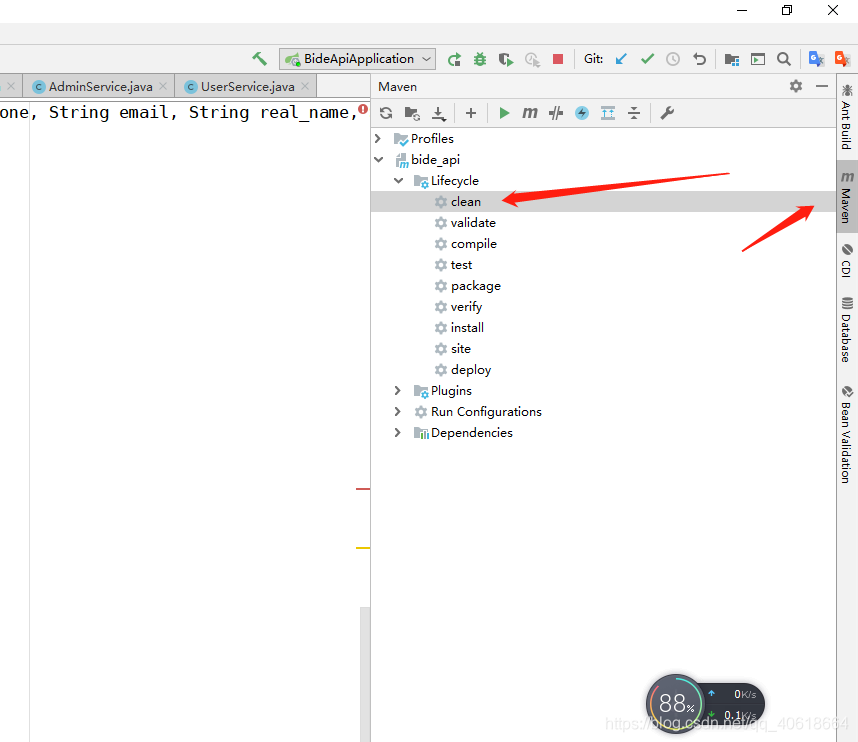
Task: Open the Bean Validation side tab
Action: point(847,434)
